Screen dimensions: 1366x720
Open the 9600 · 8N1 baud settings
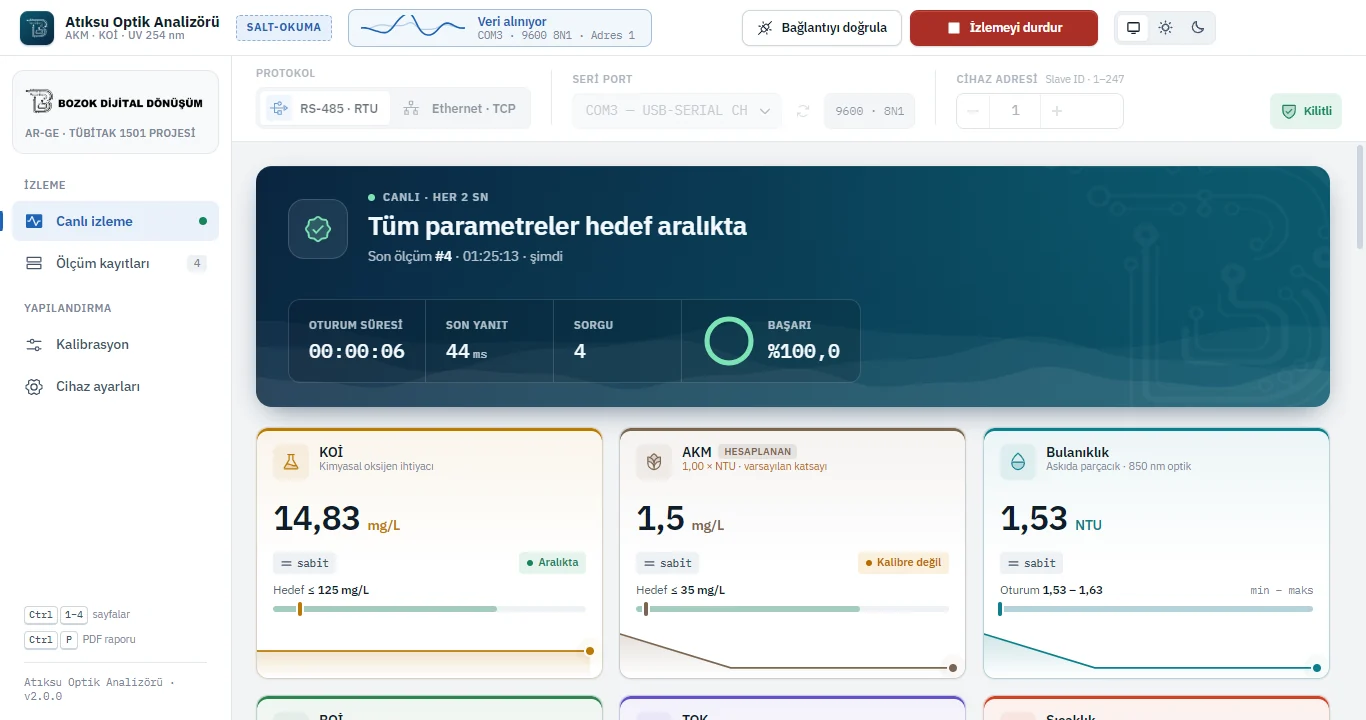pyautogui.click(x=869, y=111)
